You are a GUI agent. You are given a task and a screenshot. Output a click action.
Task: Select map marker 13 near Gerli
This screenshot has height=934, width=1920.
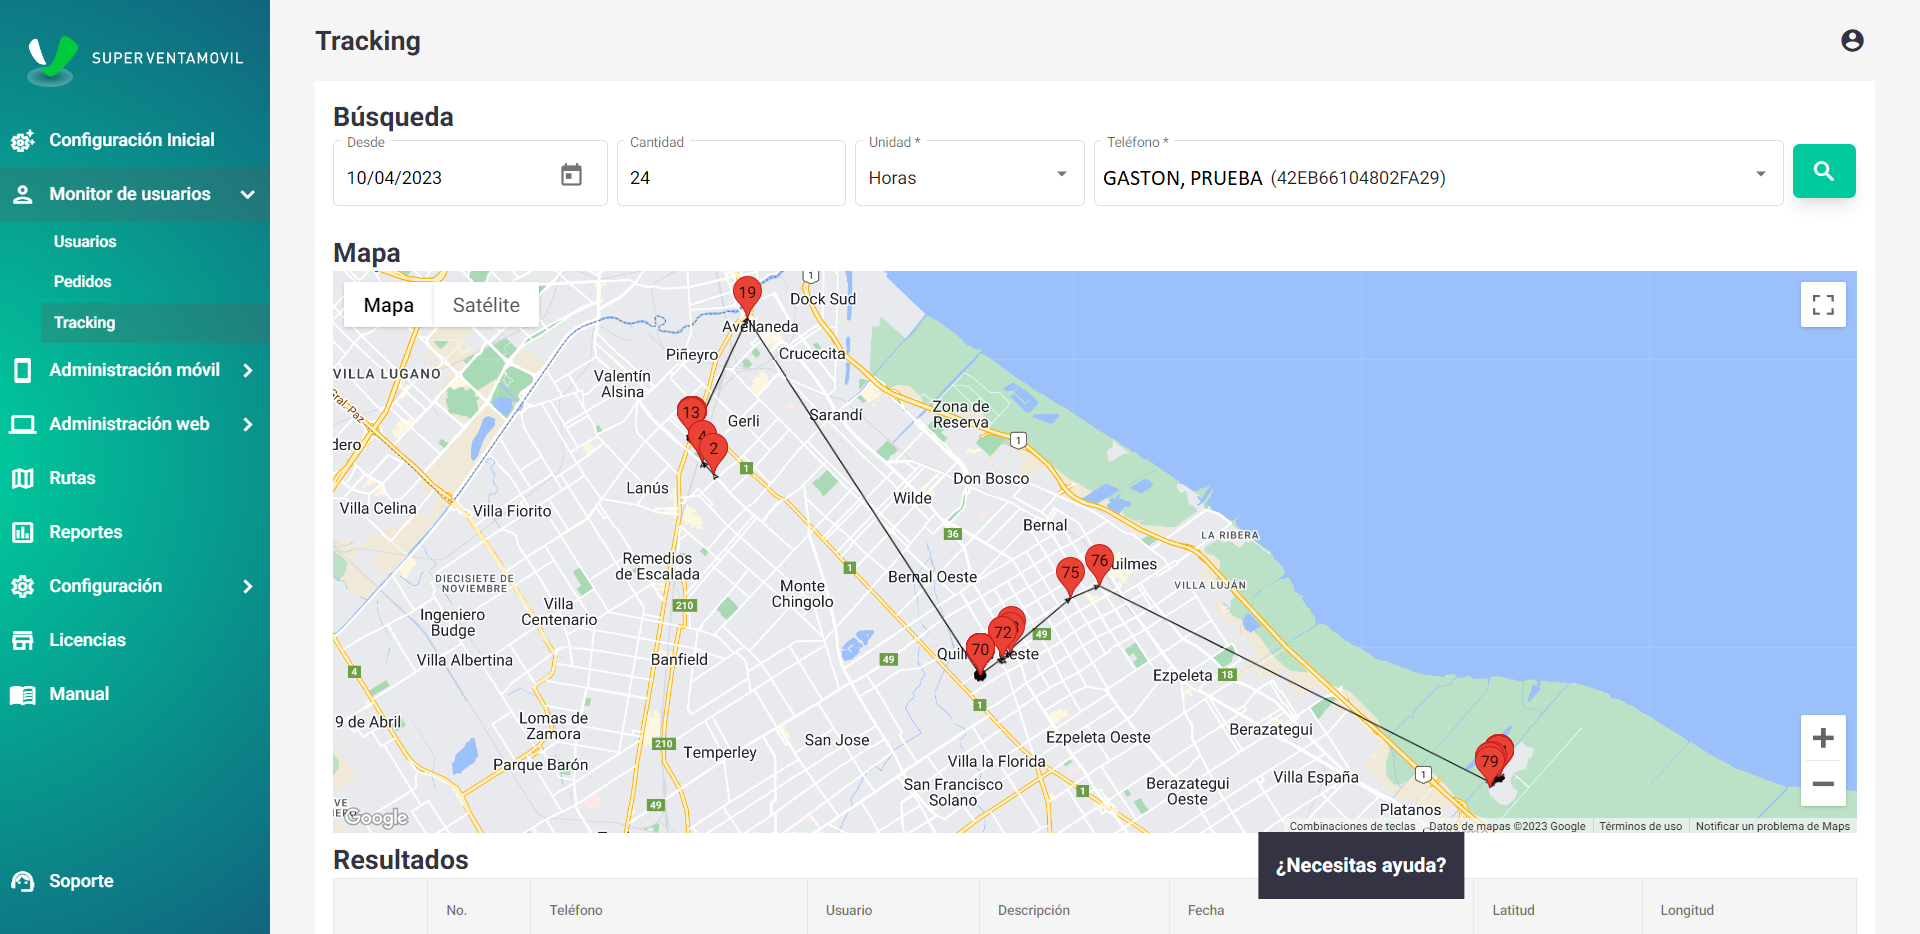[691, 412]
